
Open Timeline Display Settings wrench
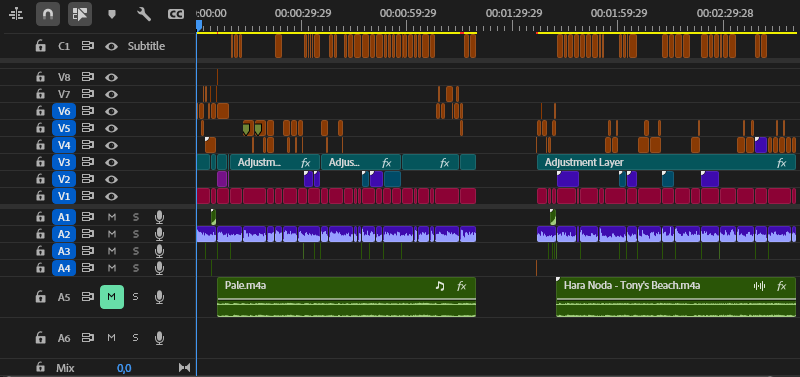click(x=144, y=14)
